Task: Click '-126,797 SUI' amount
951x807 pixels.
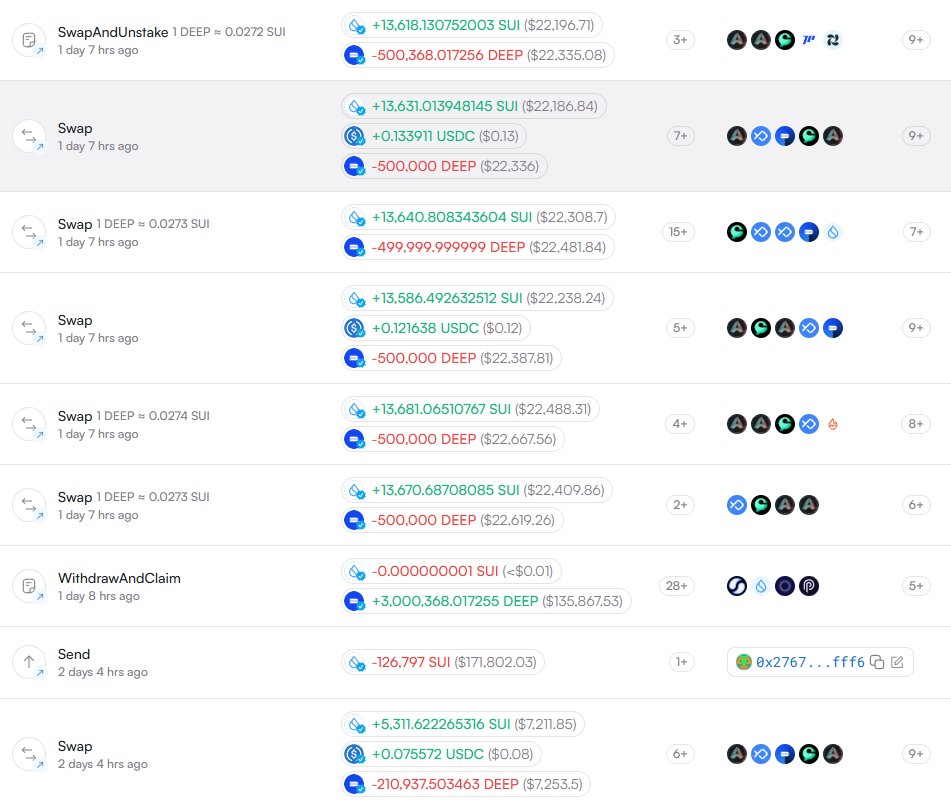Action: pos(411,662)
